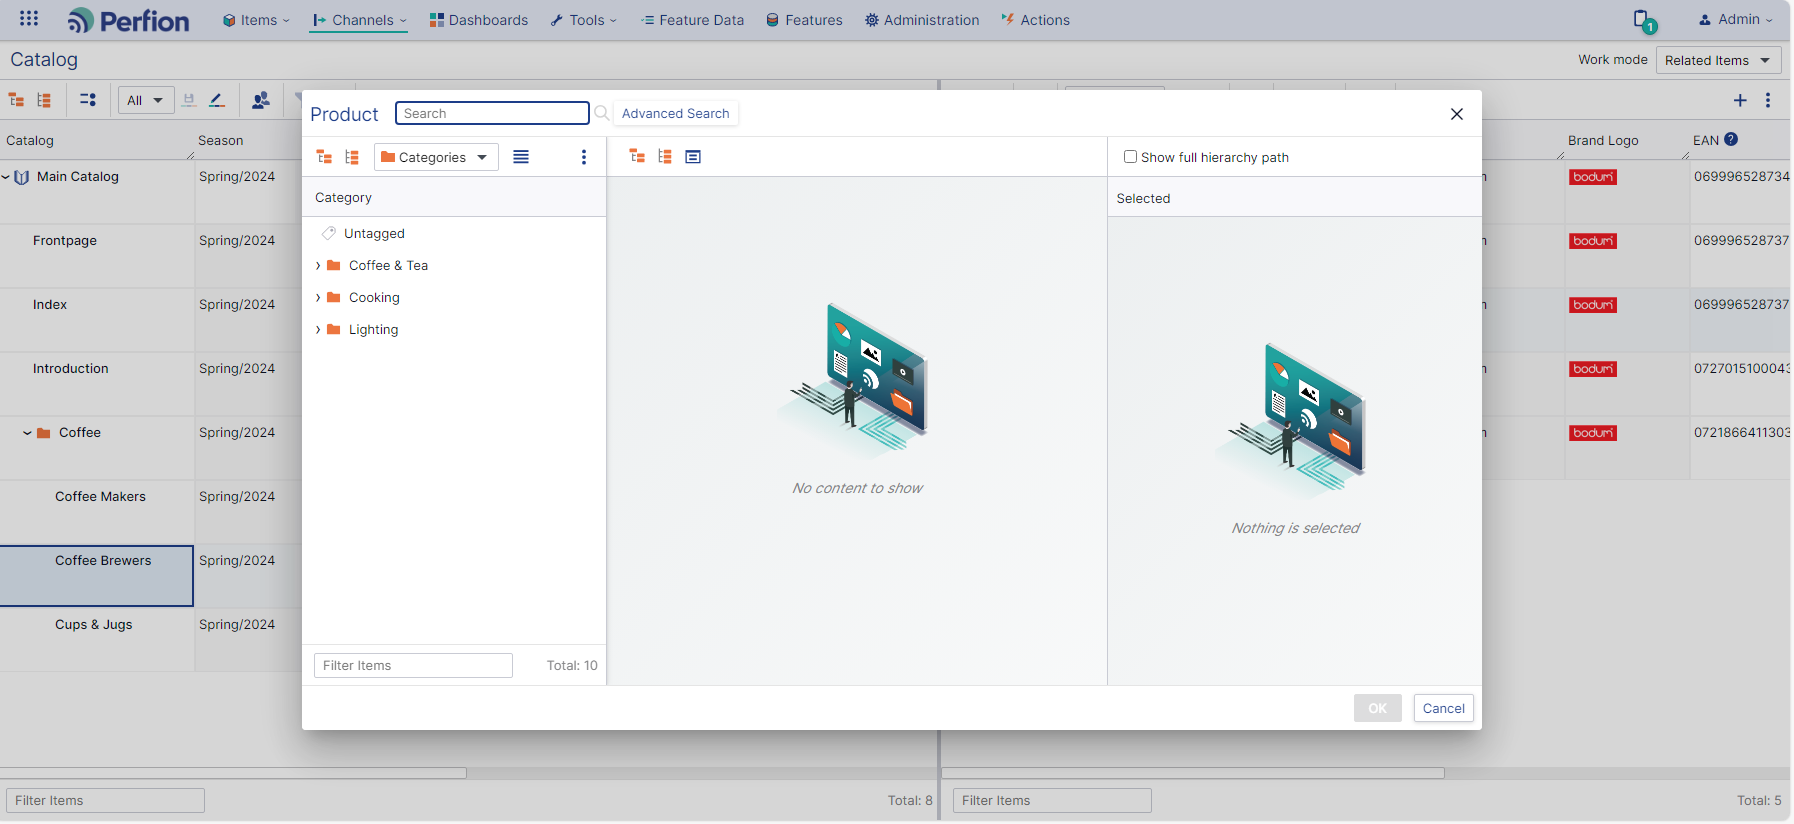
Task: Collapse all in dialog category panel
Action: click(324, 157)
